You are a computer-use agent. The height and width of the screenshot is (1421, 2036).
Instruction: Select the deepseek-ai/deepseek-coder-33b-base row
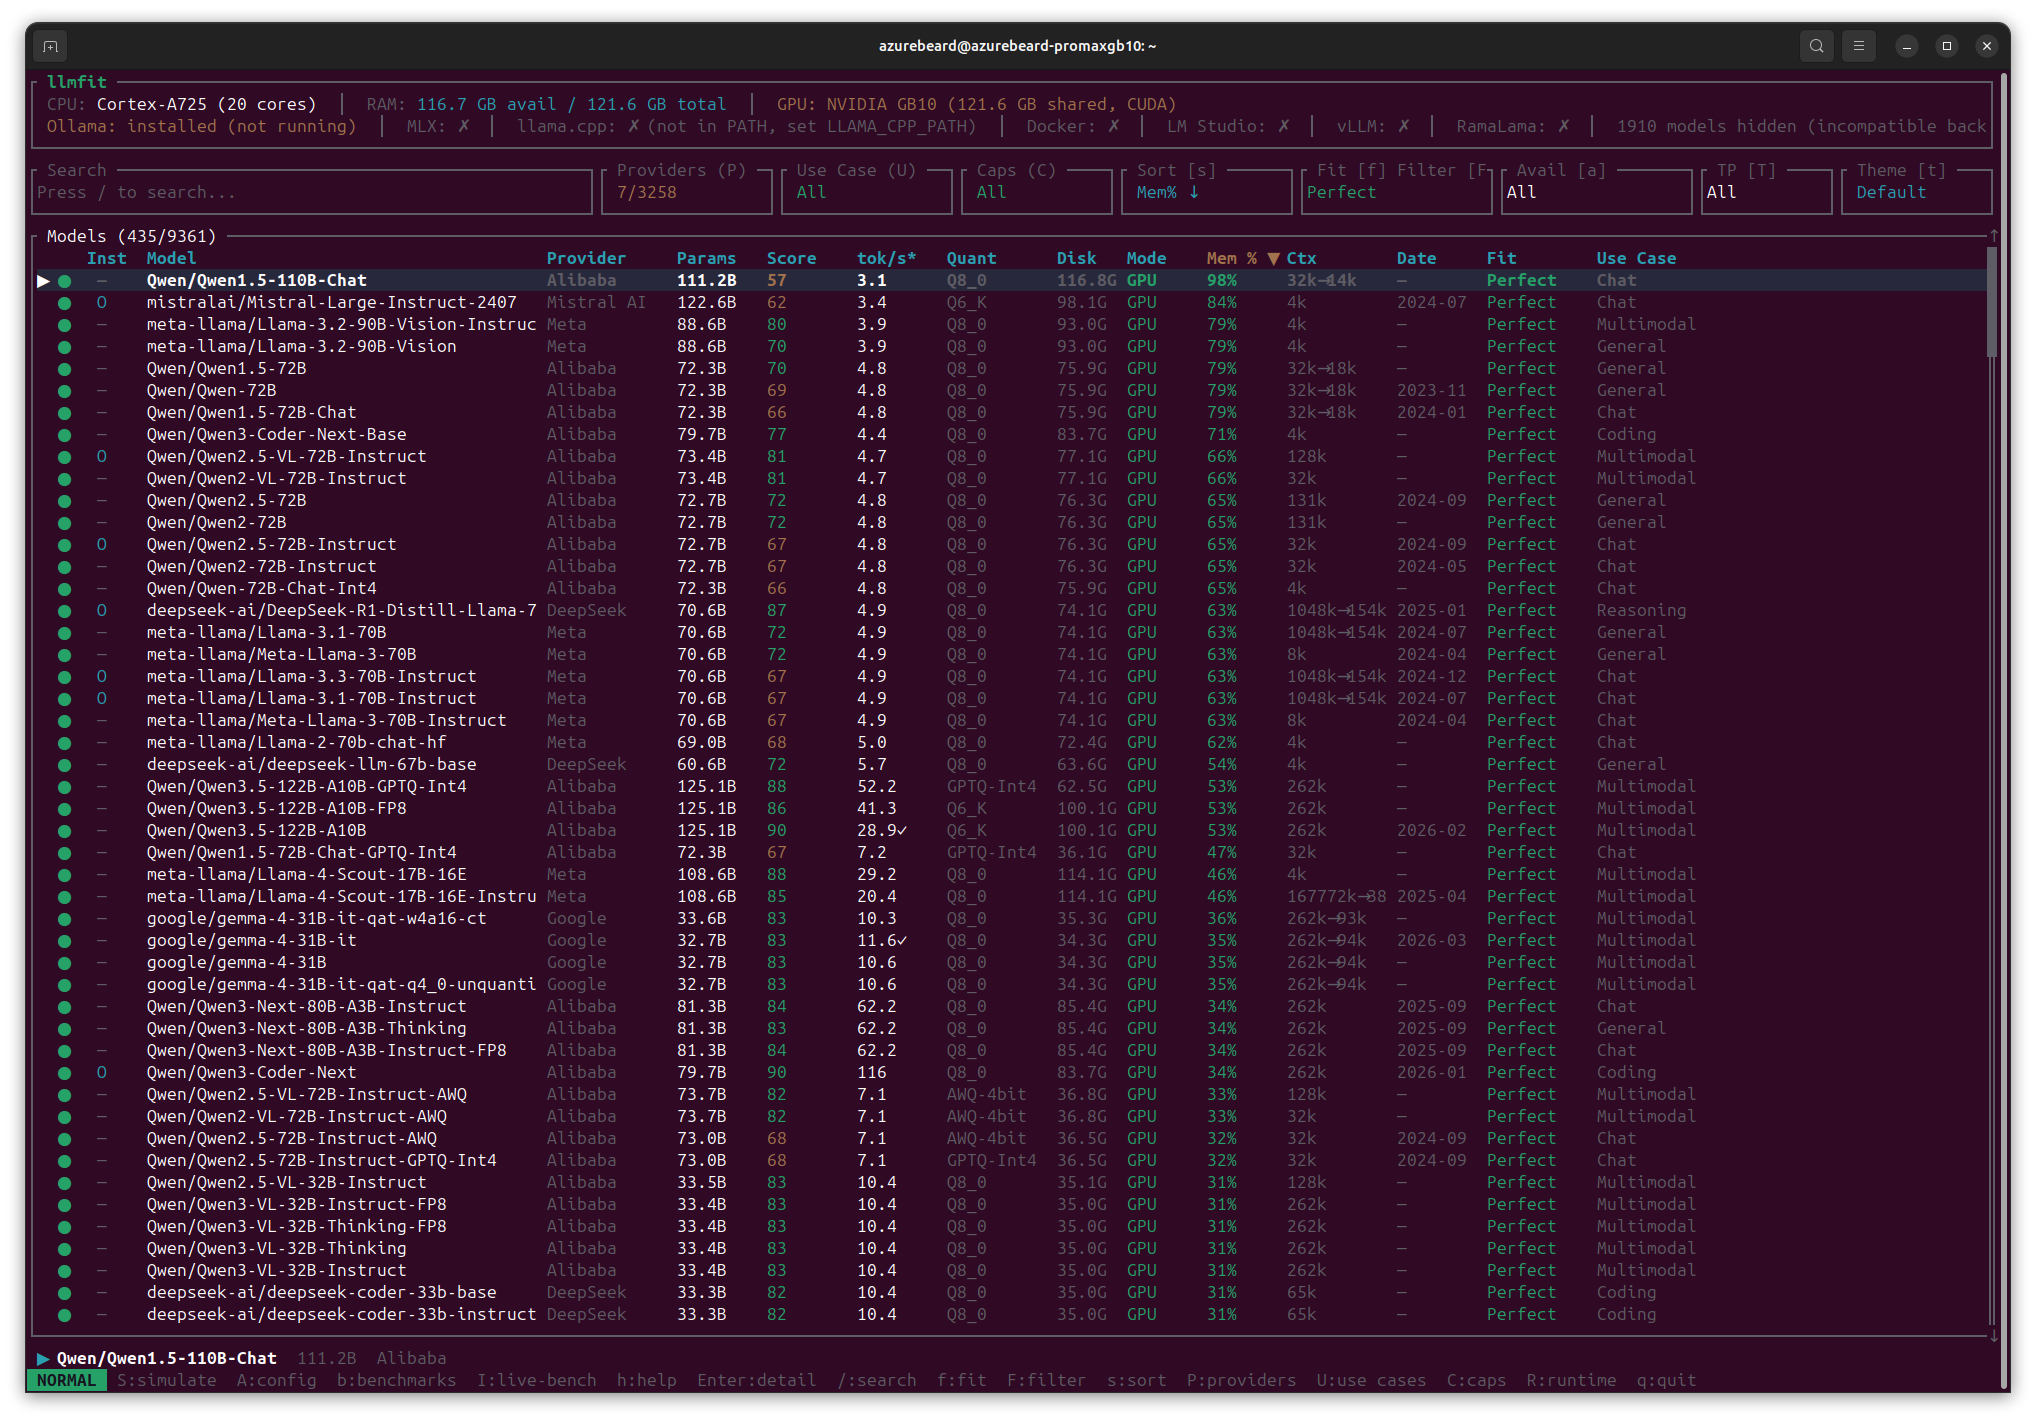click(x=1010, y=1293)
